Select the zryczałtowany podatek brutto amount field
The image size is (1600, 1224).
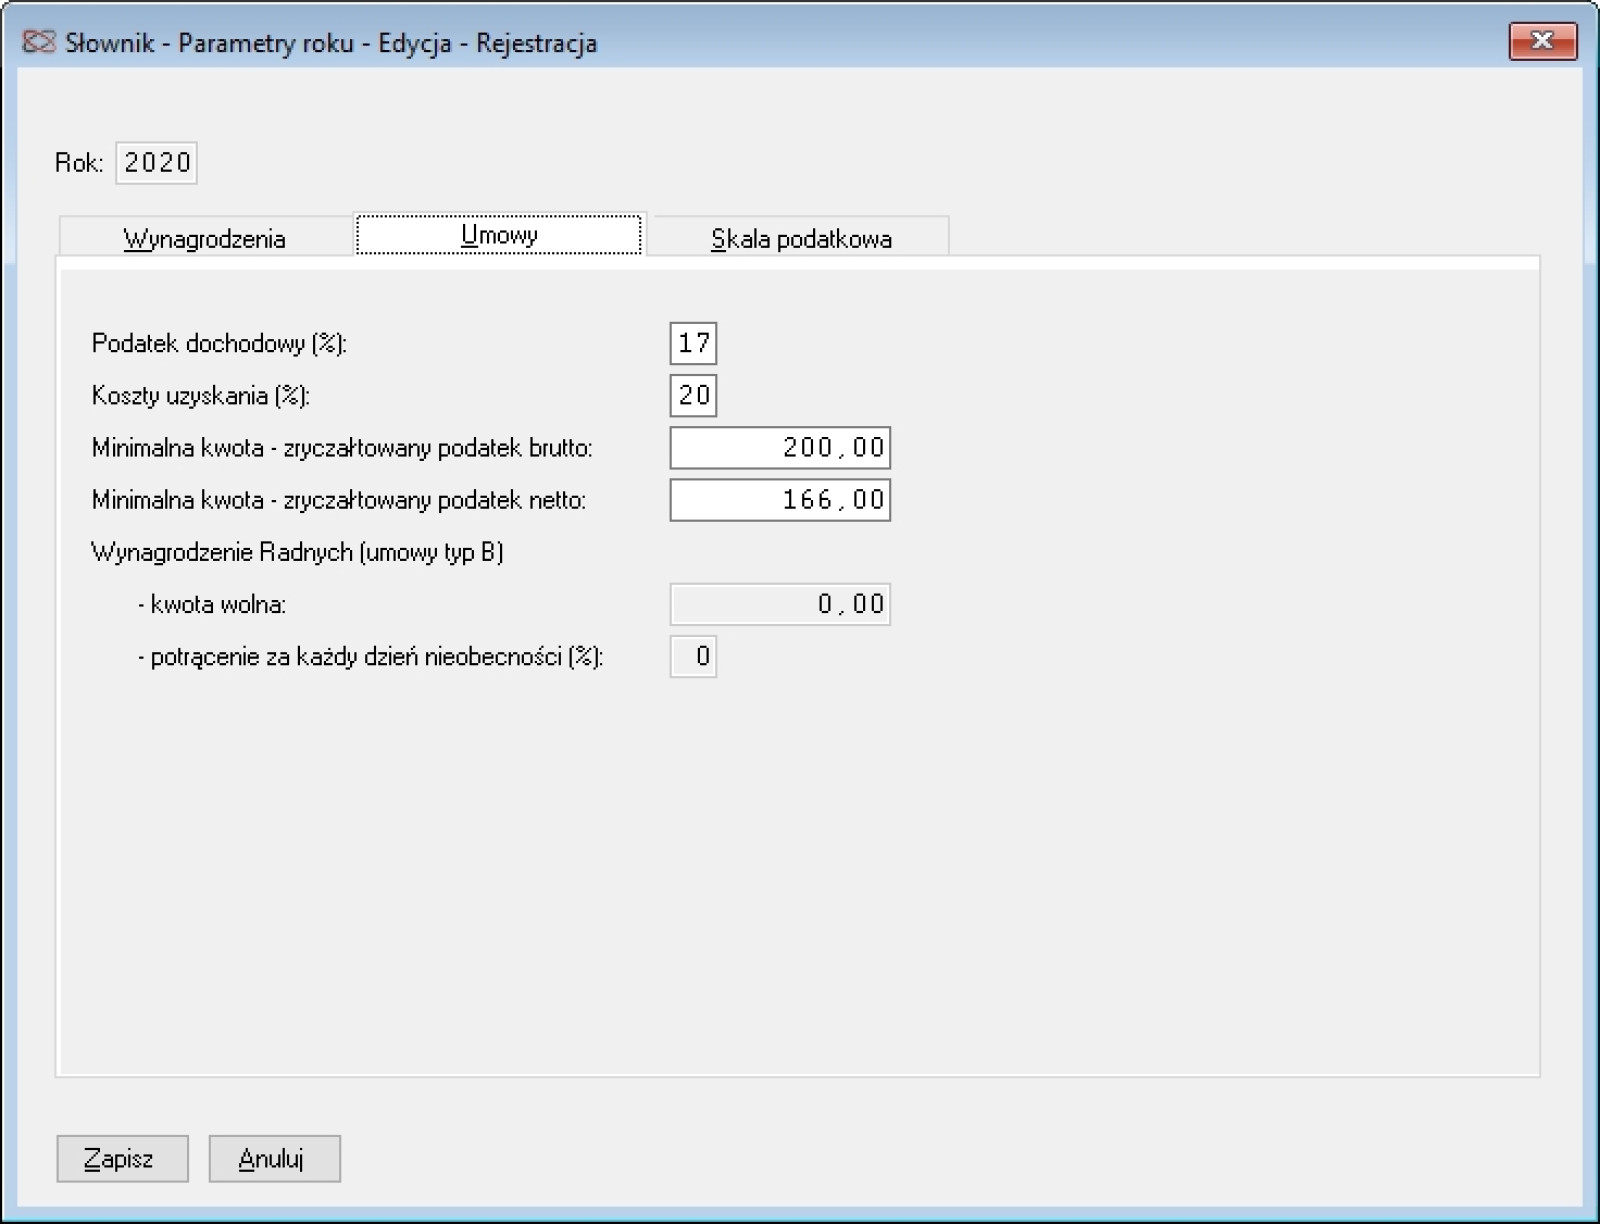[x=780, y=448]
